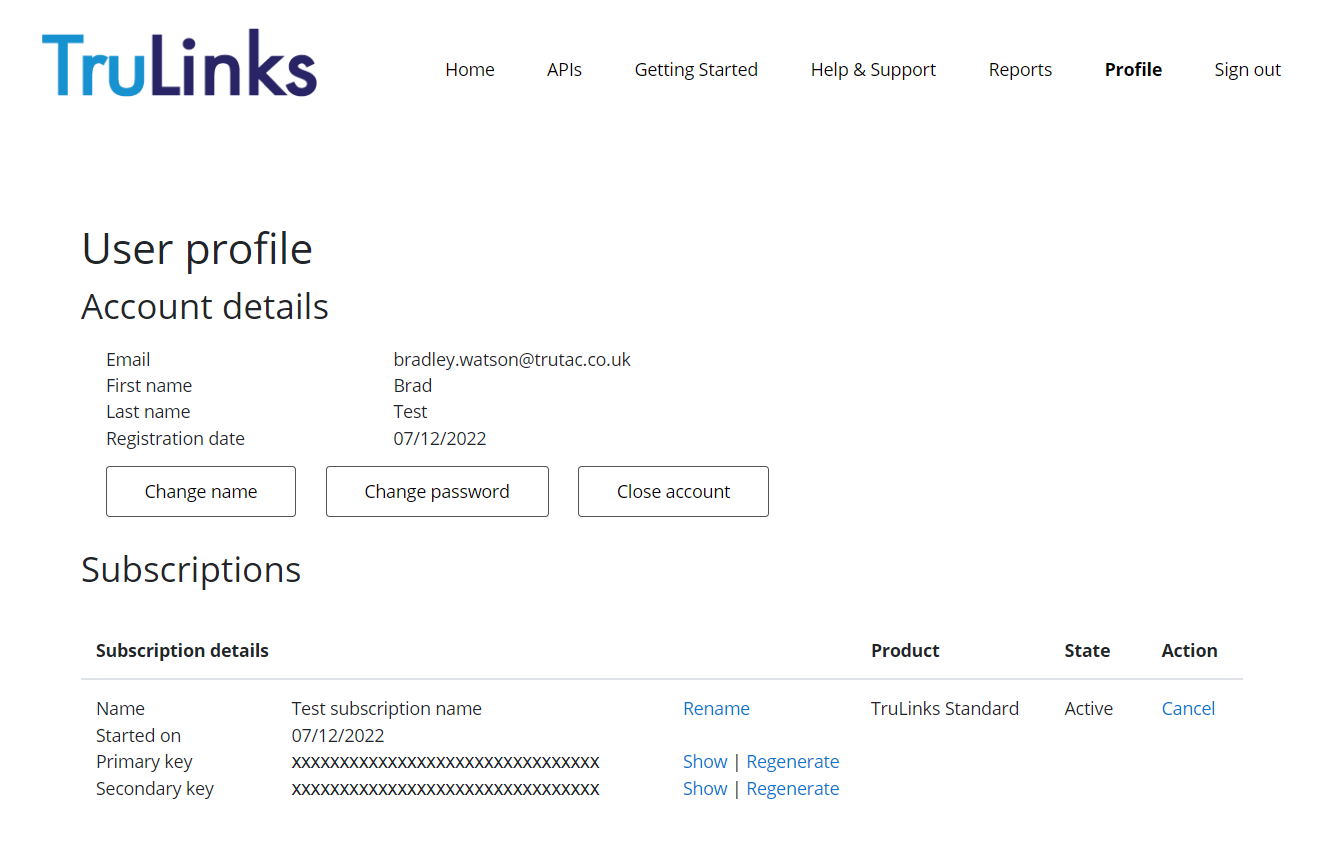
Task: Sign out of the account
Action: pos(1247,70)
